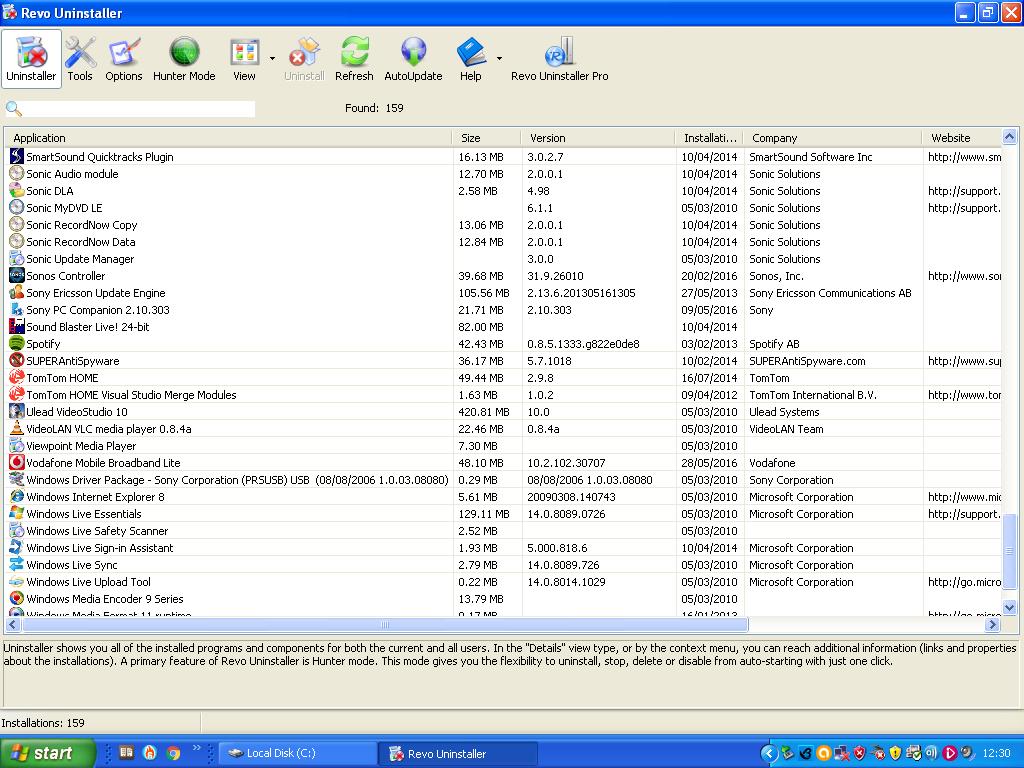Click the Revo Uninstaller taskbar button
Viewport: 1024px width, 768px height.
458,754
